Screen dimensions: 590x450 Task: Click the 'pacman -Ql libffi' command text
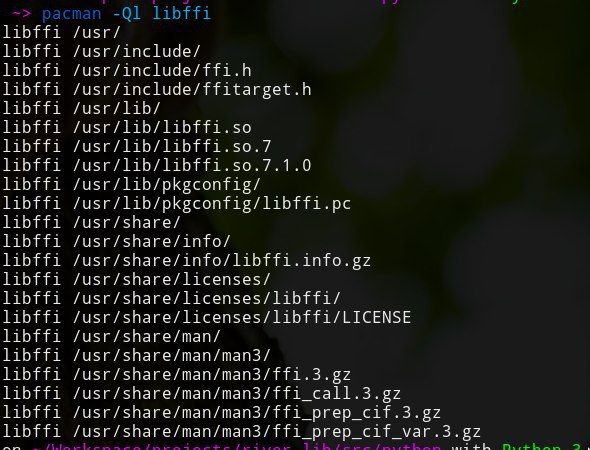(x=126, y=14)
